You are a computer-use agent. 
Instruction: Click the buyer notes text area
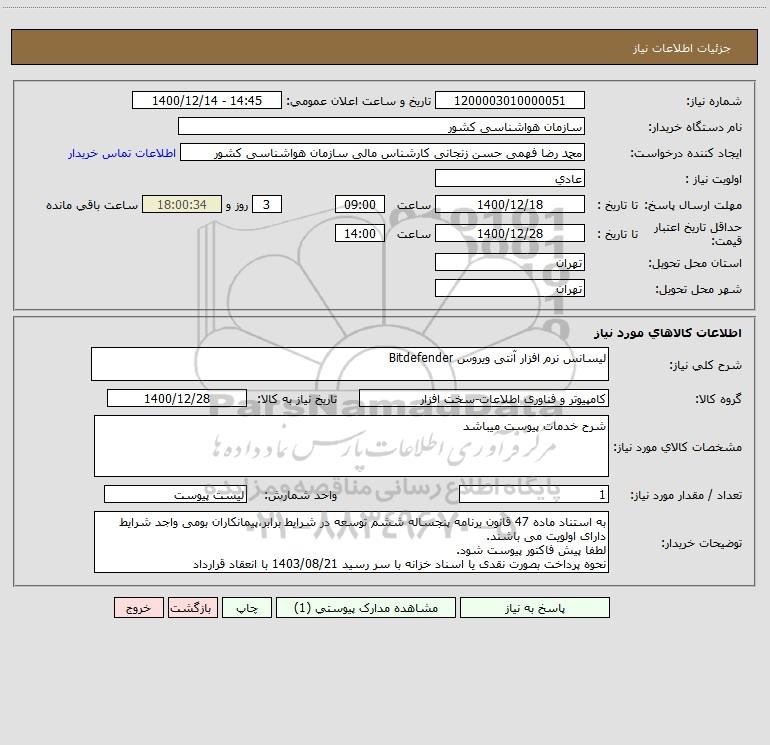(x=351, y=542)
